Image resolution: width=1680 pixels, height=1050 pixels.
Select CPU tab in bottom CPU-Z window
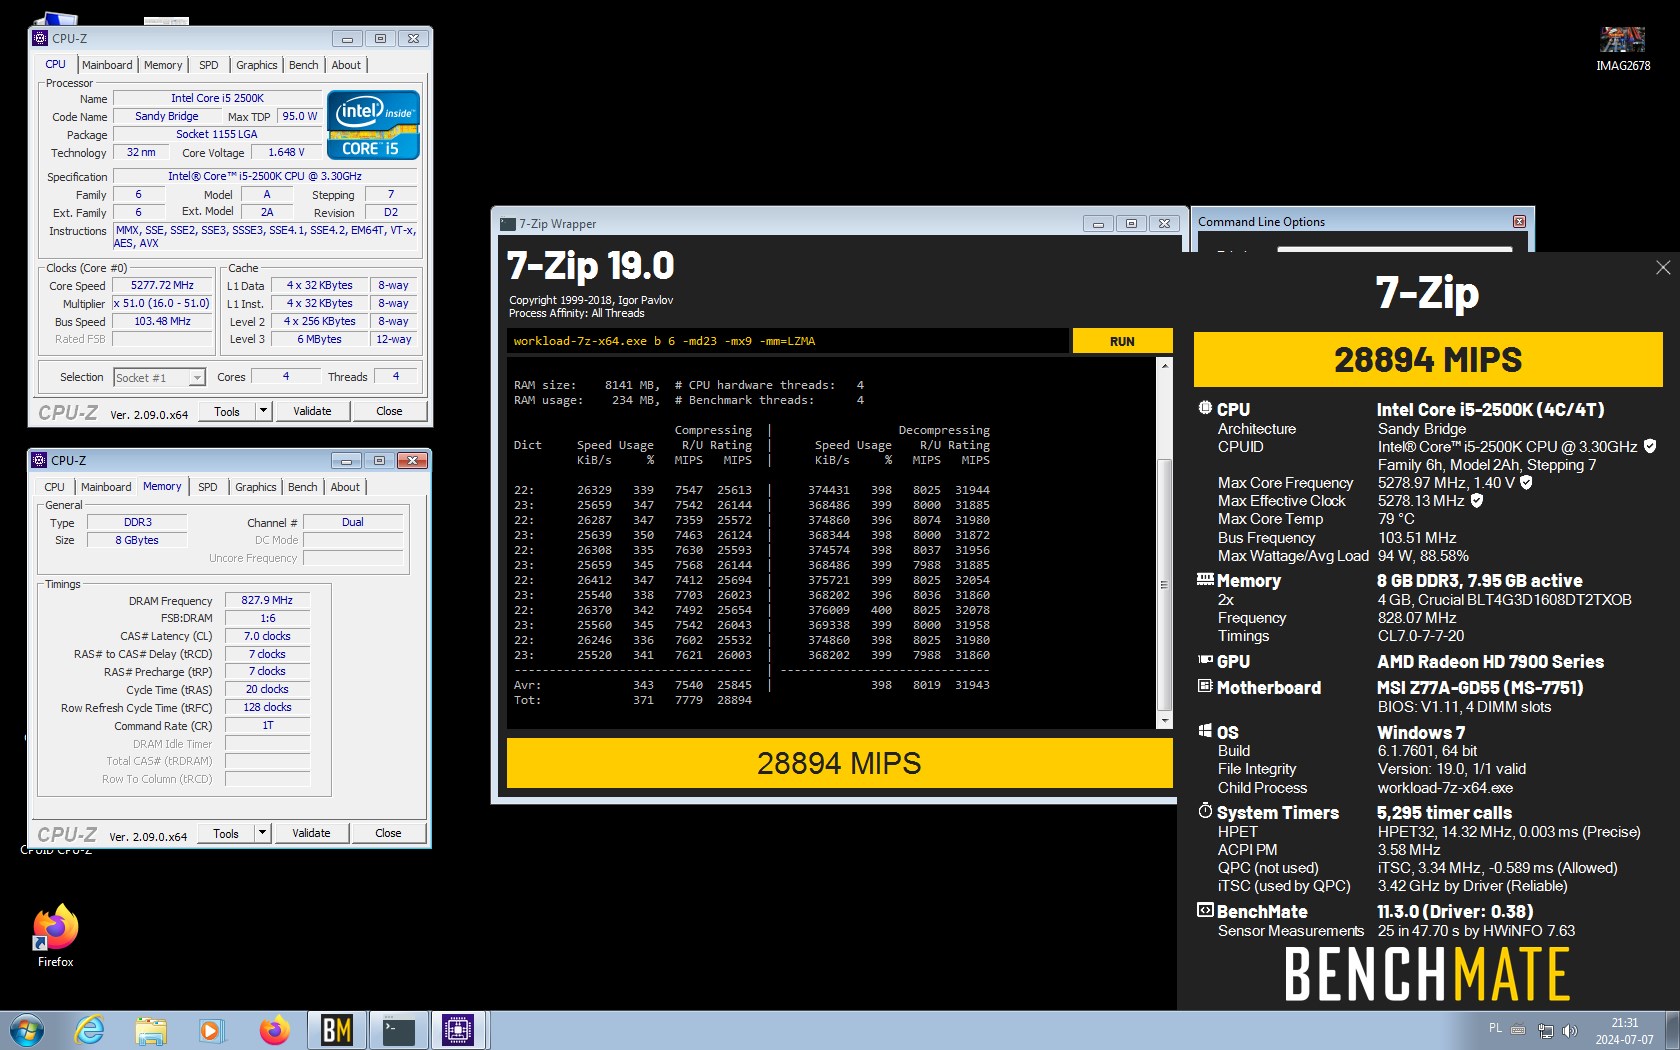(x=54, y=487)
